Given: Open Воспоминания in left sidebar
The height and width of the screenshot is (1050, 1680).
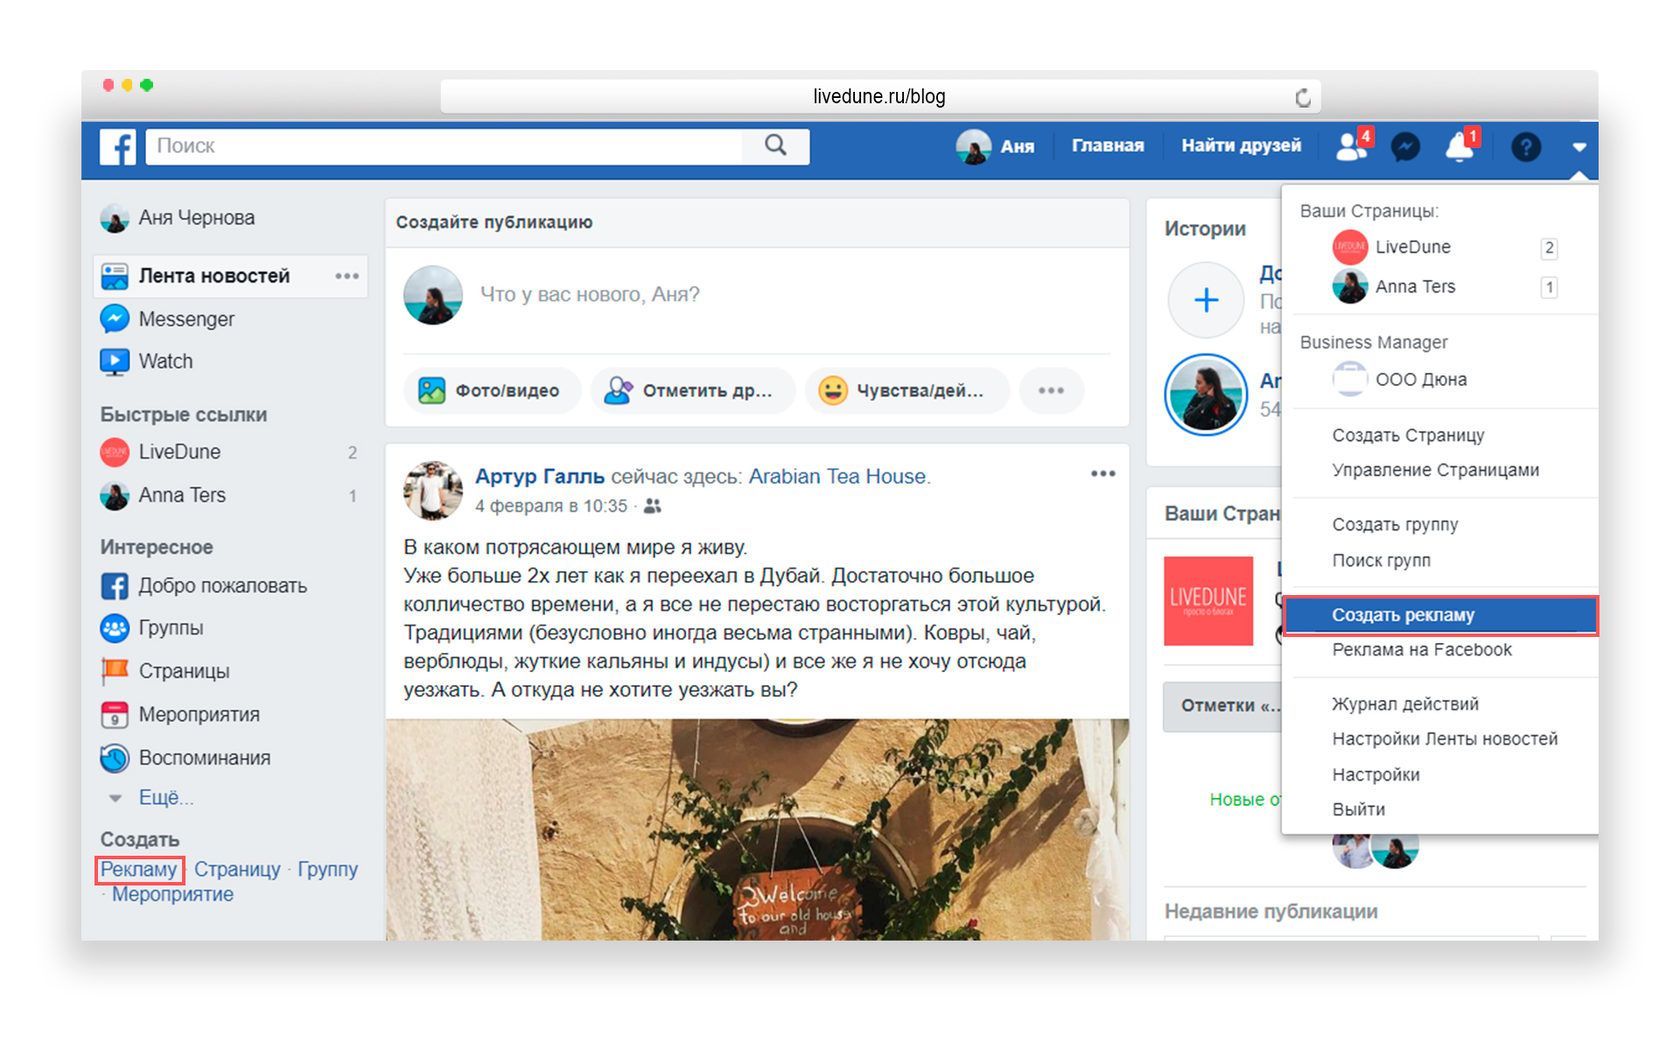Looking at the screenshot, I should click(x=186, y=758).
